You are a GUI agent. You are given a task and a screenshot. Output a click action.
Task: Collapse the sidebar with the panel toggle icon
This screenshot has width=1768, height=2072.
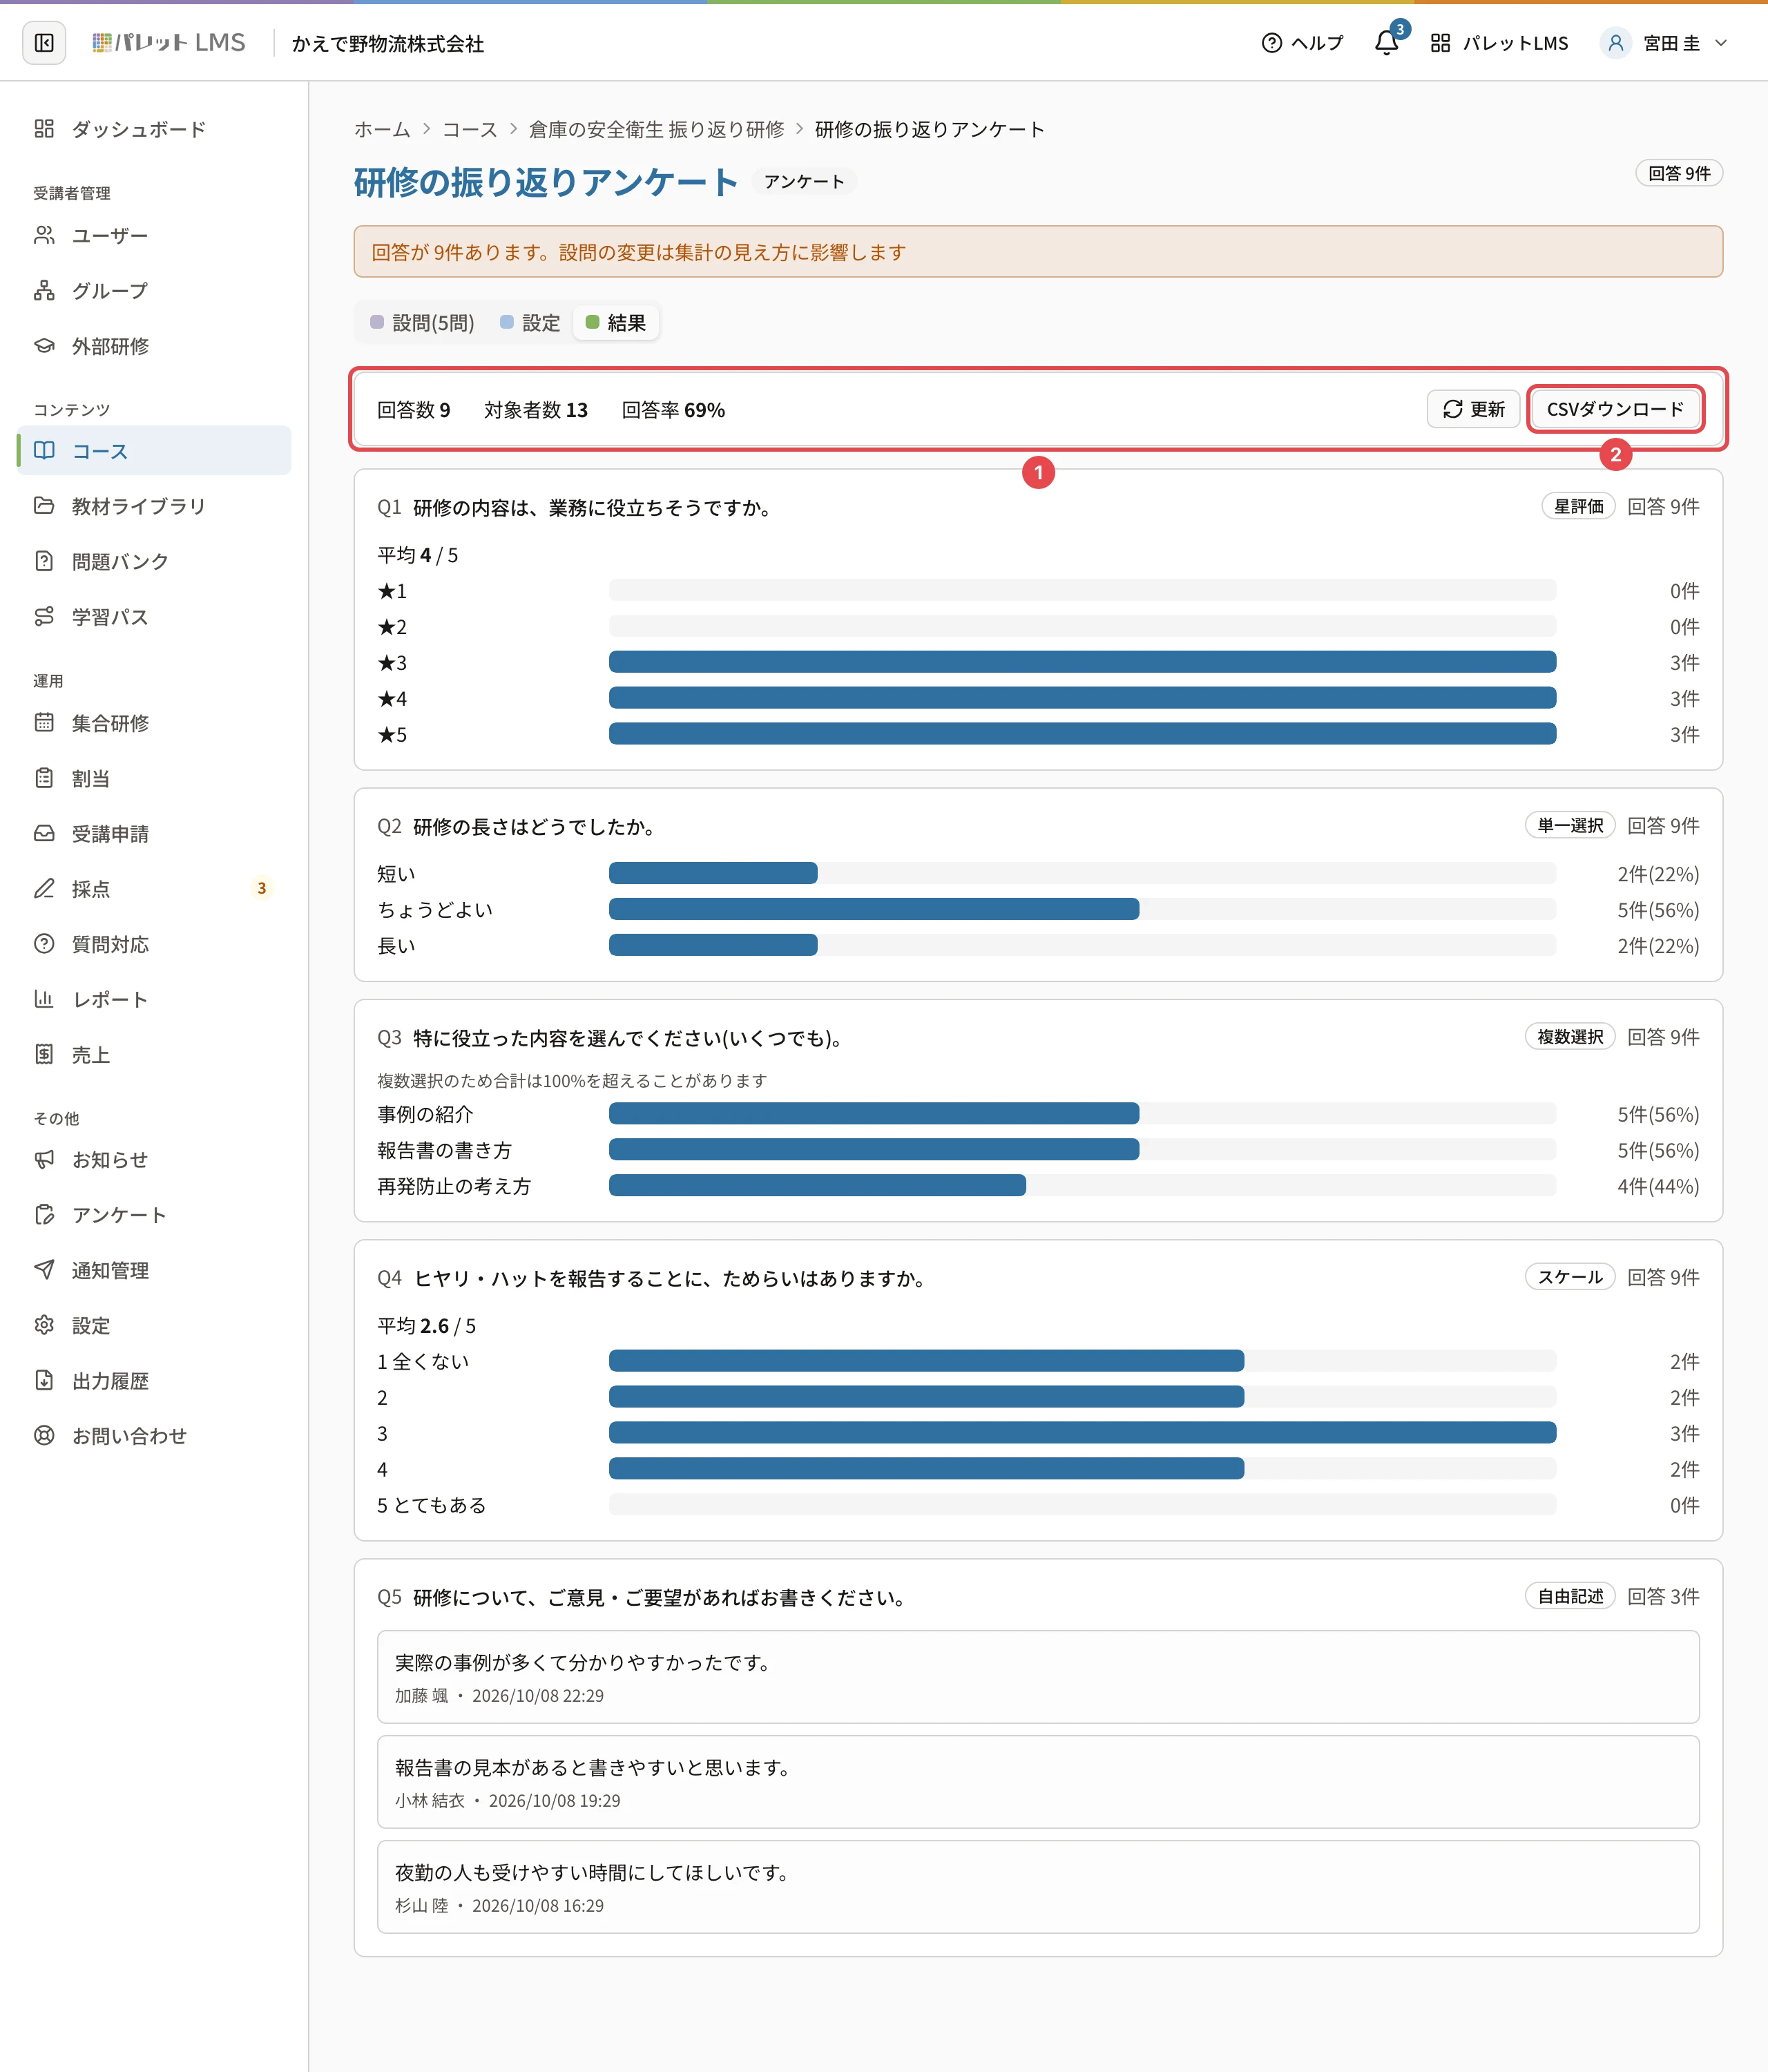(44, 43)
